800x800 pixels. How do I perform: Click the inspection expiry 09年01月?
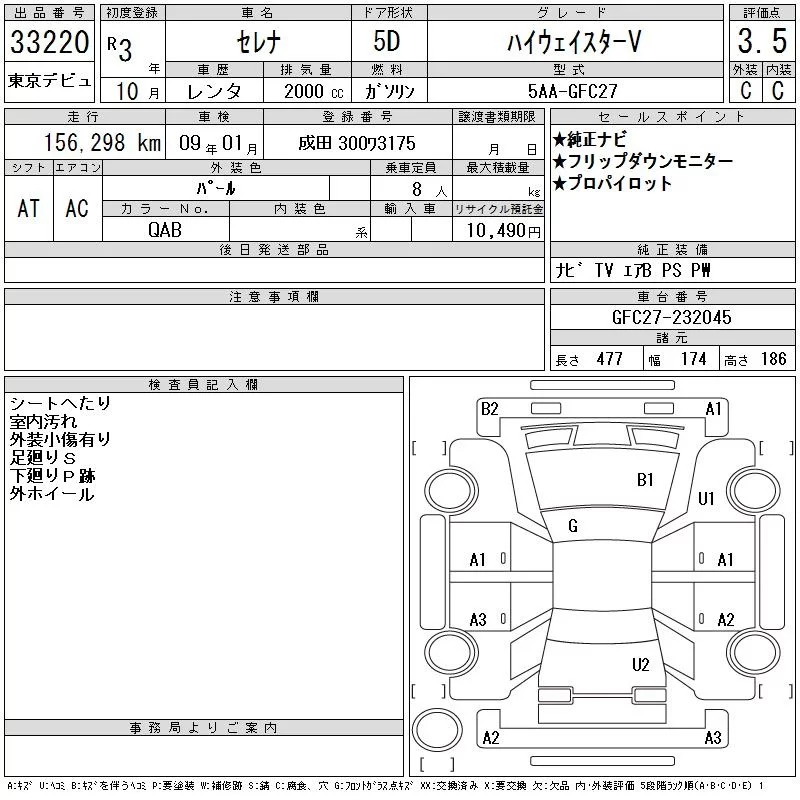(218, 144)
